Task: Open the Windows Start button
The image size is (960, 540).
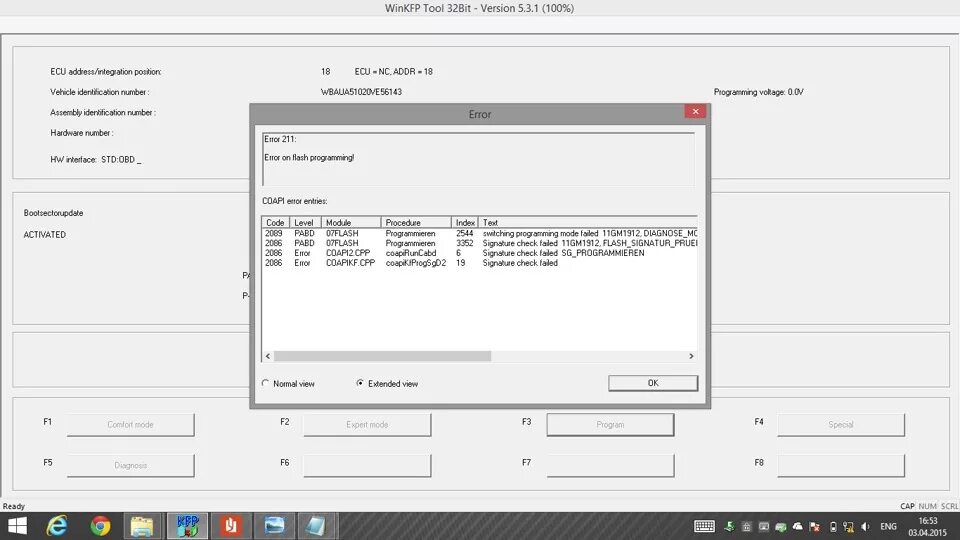Action: [x=18, y=526]
